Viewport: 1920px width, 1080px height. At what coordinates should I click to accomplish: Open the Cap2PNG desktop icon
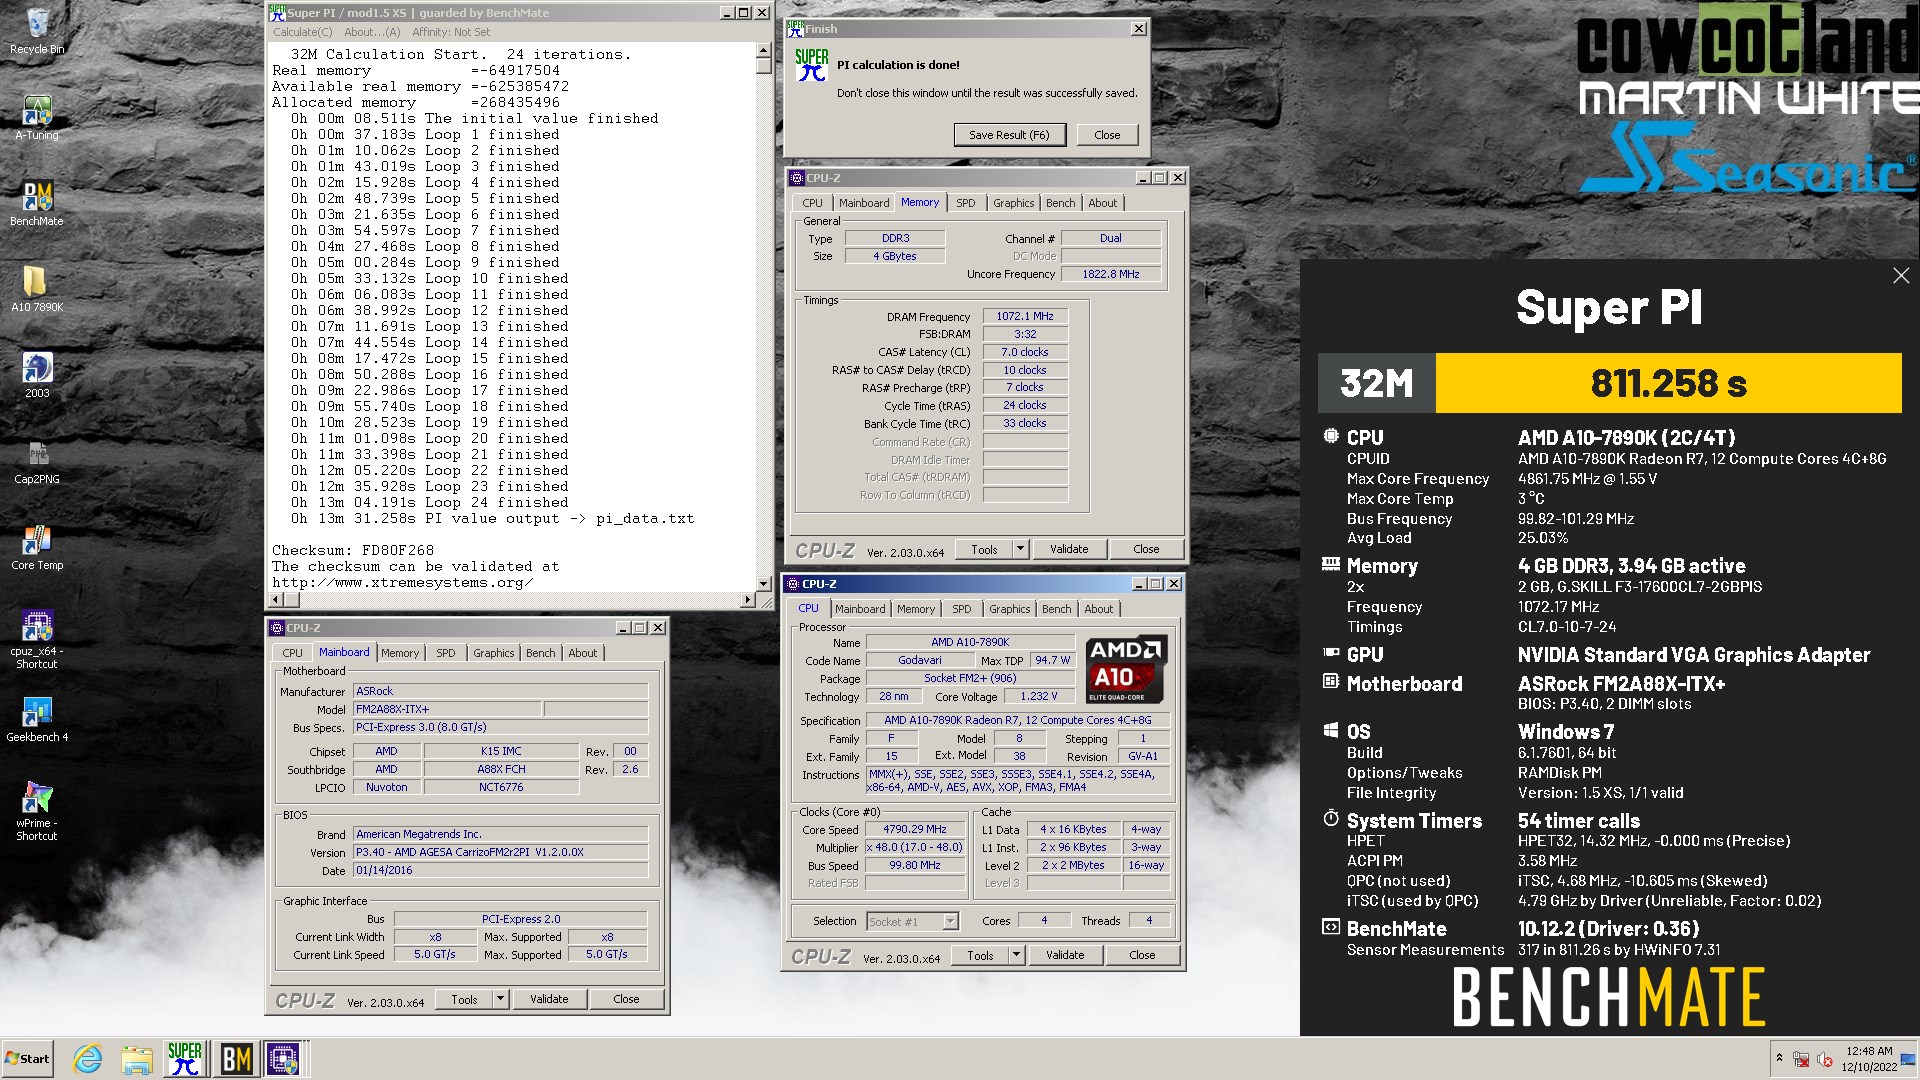click(x=37, y=461)
